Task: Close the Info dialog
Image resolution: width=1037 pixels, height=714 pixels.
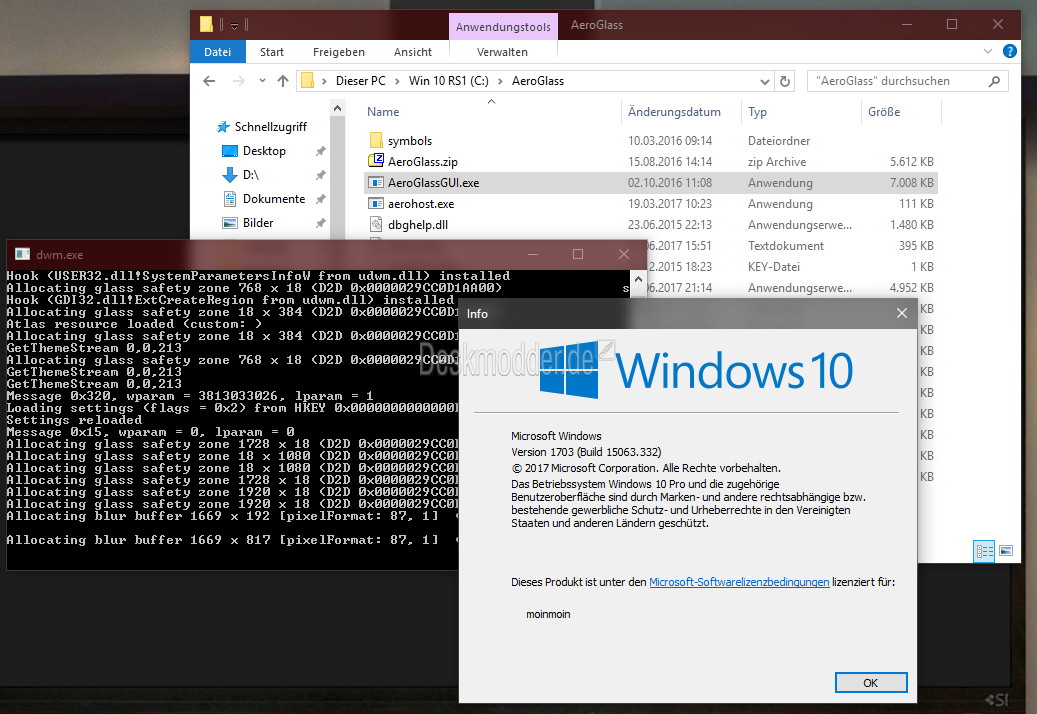Action: pos(901,313)
